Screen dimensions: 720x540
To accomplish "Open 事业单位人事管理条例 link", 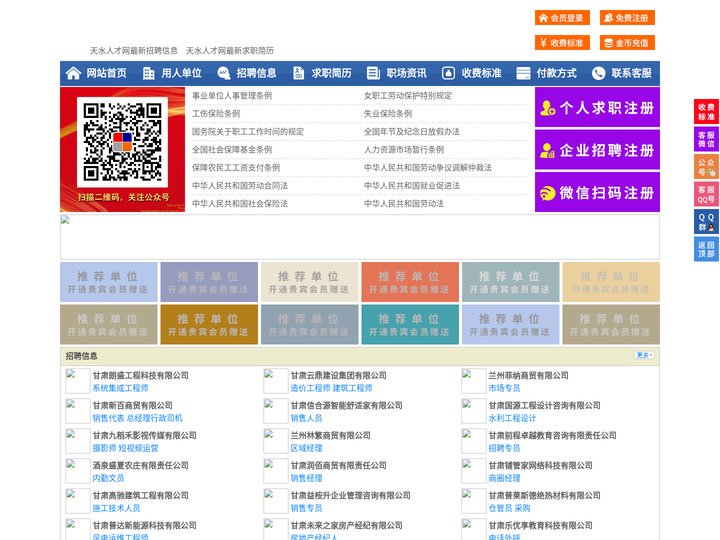I will [232, 96].
